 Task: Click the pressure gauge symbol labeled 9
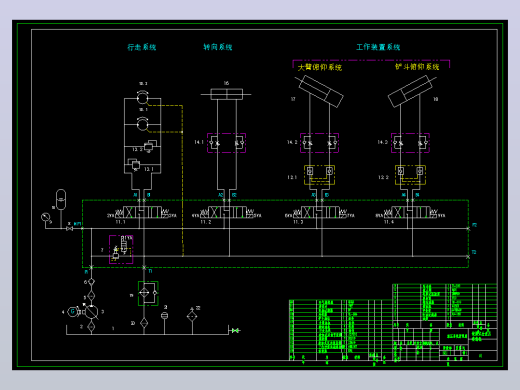point(46,217)
